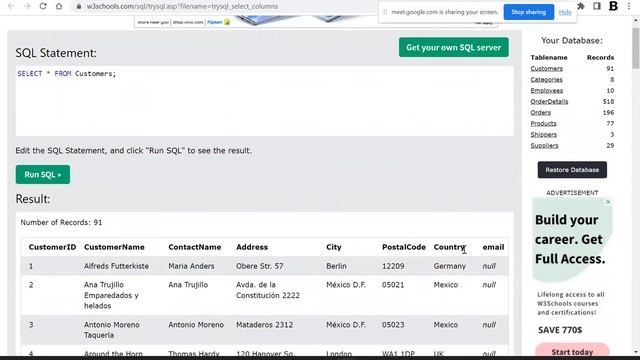Open the Categories table link
This screenshot has width=640, height=360.
(547, 80)
